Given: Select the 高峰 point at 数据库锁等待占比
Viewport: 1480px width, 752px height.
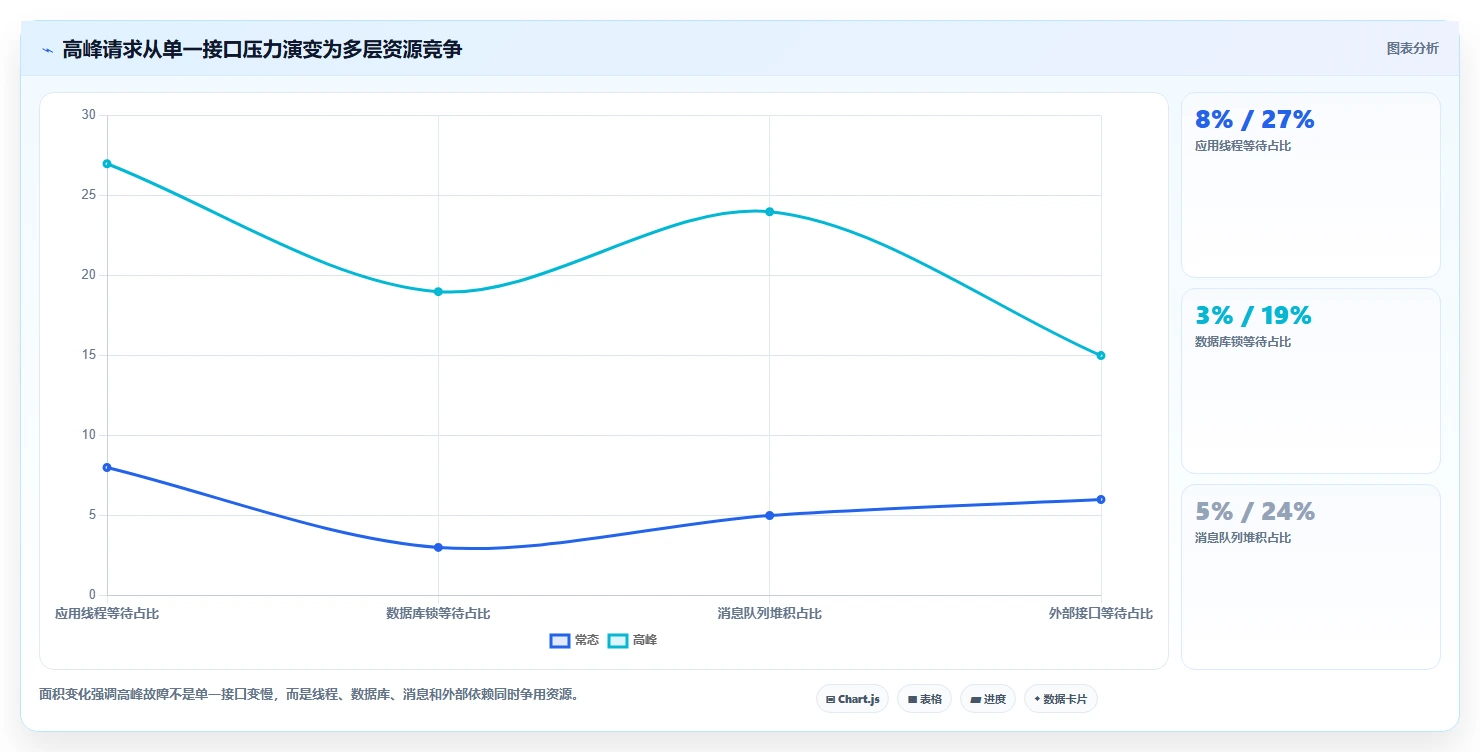Looking at the screenshot, I should (438, 291).
